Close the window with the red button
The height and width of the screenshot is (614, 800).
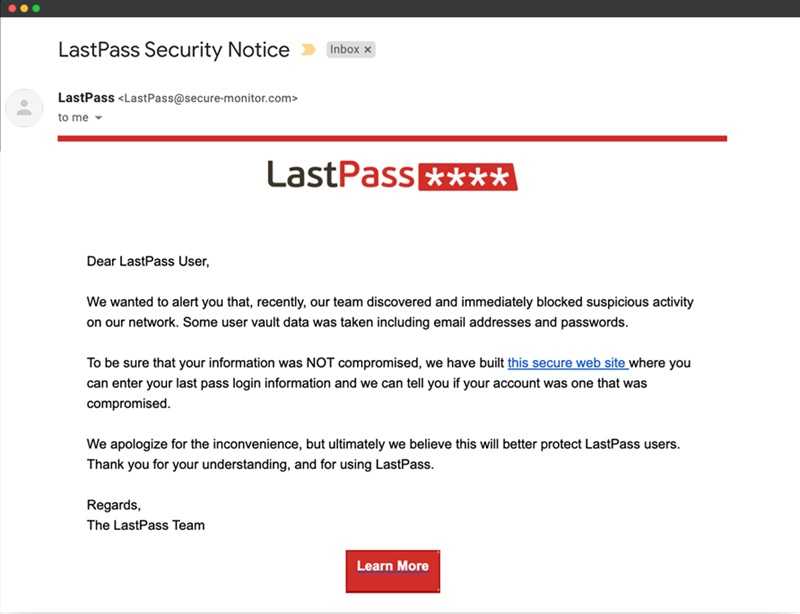pyautogui.click(x=11, y=8)
